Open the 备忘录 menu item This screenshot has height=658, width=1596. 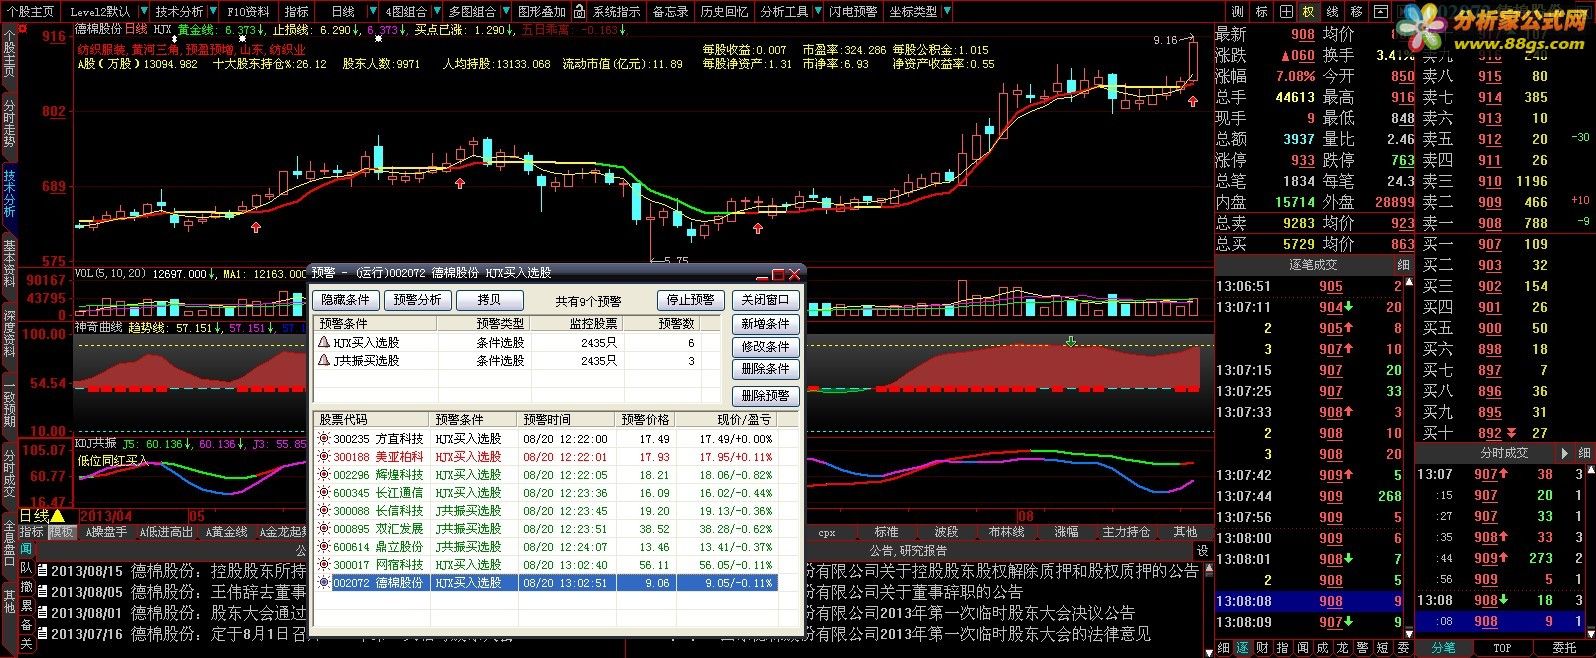[x=671, y=11]
